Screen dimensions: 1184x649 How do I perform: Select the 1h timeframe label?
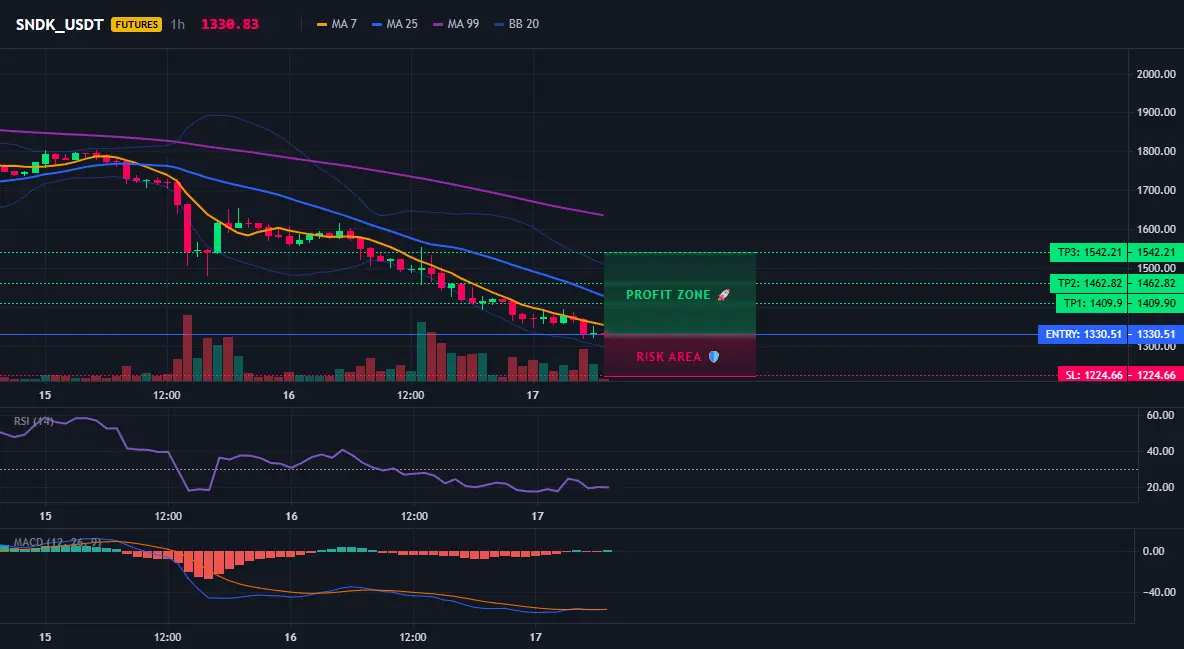point(177,24)
